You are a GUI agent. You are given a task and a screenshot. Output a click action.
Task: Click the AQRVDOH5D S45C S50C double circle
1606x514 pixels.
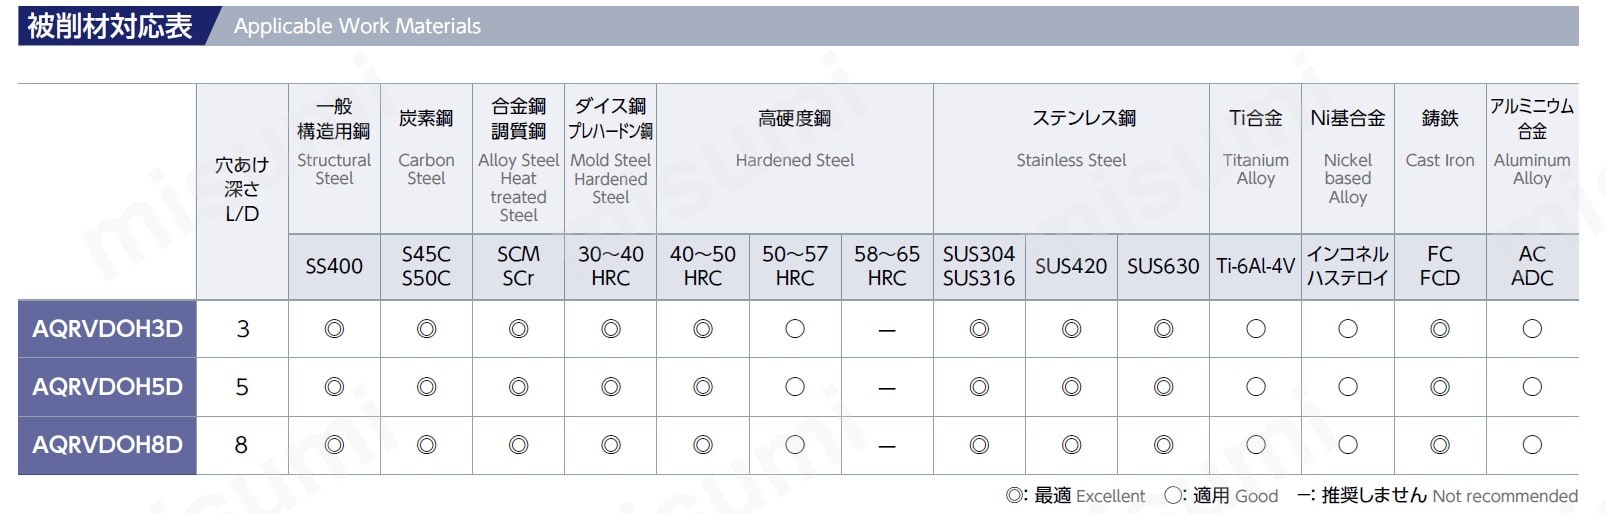tap(426, 387)
